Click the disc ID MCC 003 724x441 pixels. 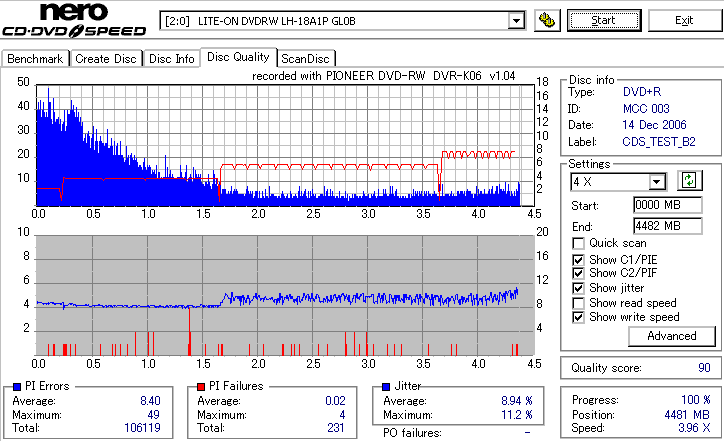click(x=646, y=109)
